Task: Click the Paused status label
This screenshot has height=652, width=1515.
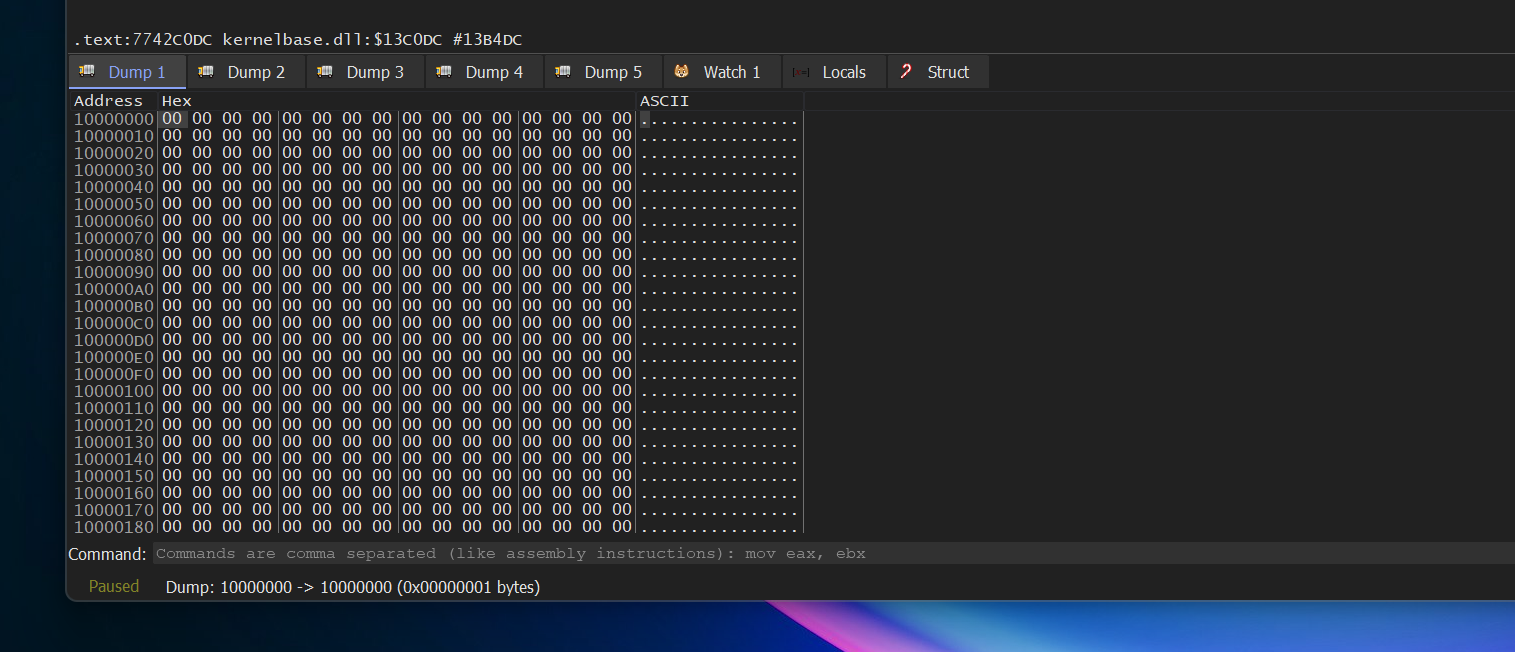Action: [x=113, y=587]
